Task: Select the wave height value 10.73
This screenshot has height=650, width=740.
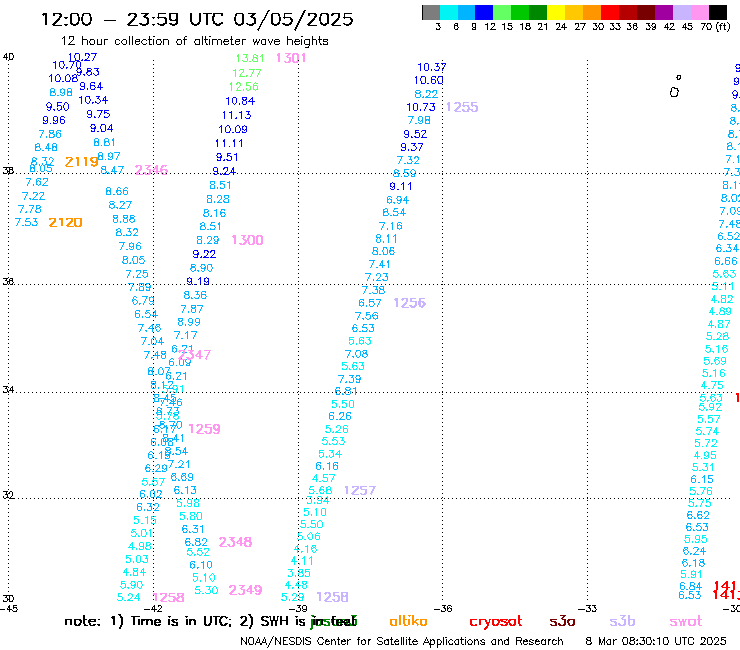Action: click(421, 107)
